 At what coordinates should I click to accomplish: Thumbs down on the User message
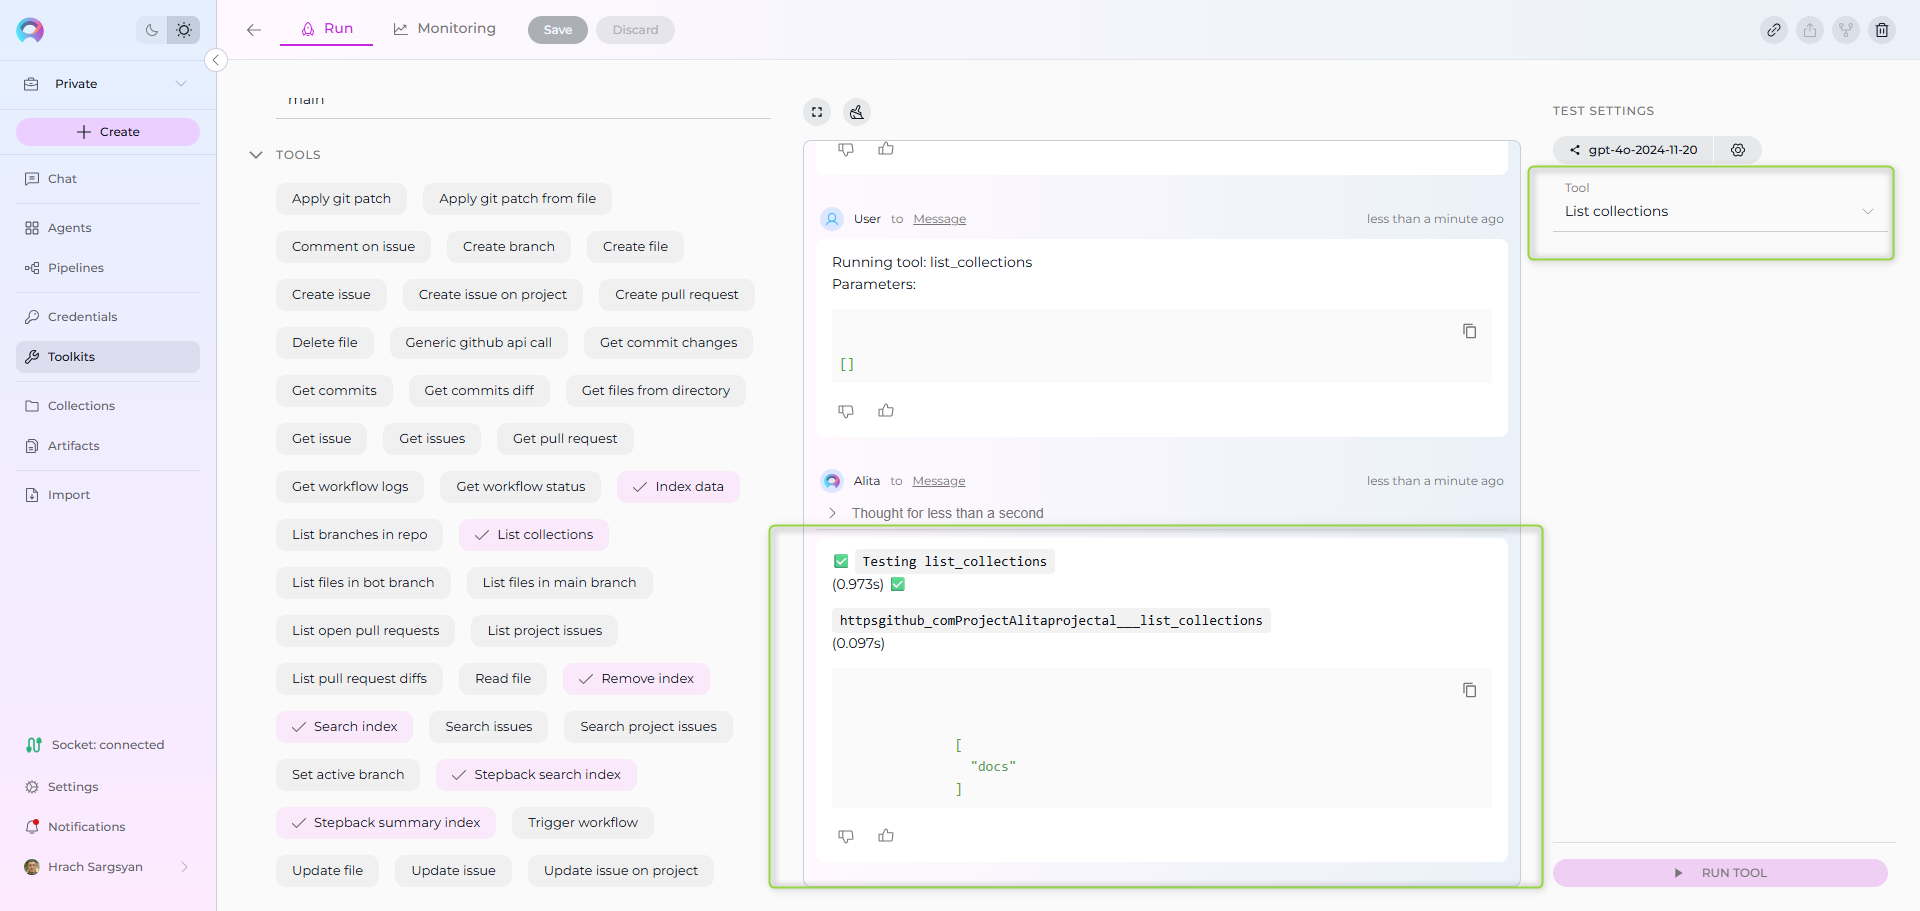[x=846, y=411]
